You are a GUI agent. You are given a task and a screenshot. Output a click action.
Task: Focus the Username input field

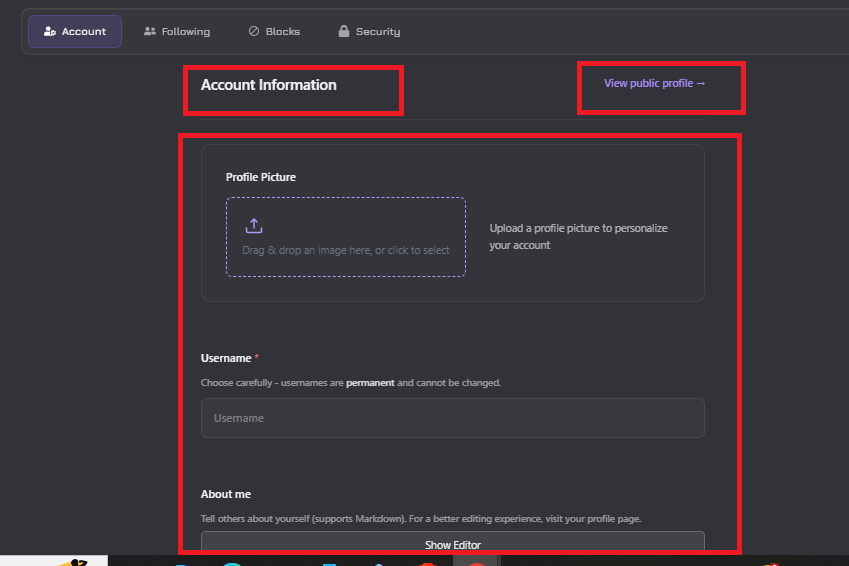(x=452, y=418)
